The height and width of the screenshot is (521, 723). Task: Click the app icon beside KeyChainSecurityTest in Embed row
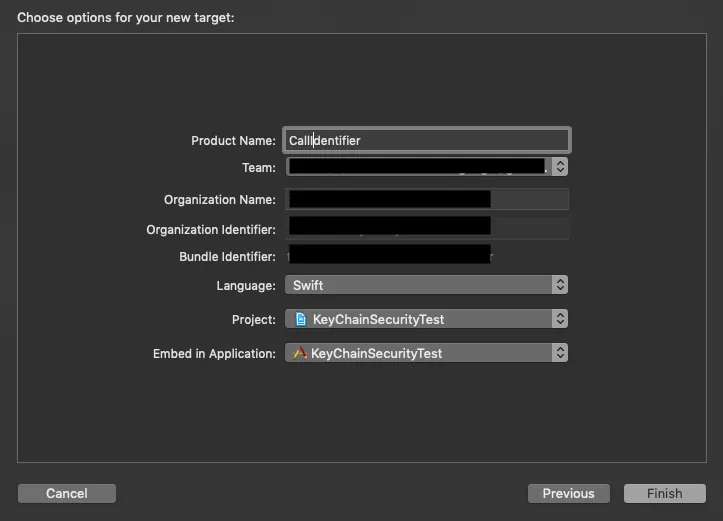click(x=300, y=353)
